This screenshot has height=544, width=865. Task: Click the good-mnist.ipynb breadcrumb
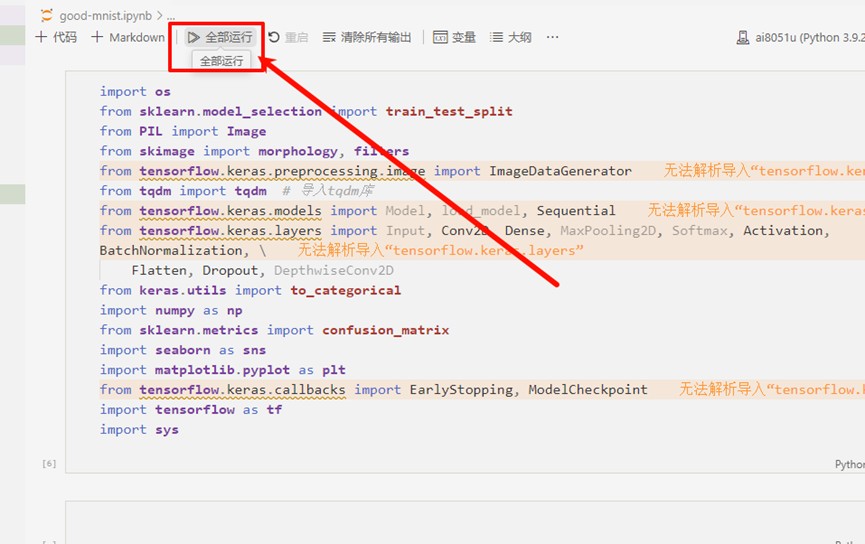pos(105,16)
